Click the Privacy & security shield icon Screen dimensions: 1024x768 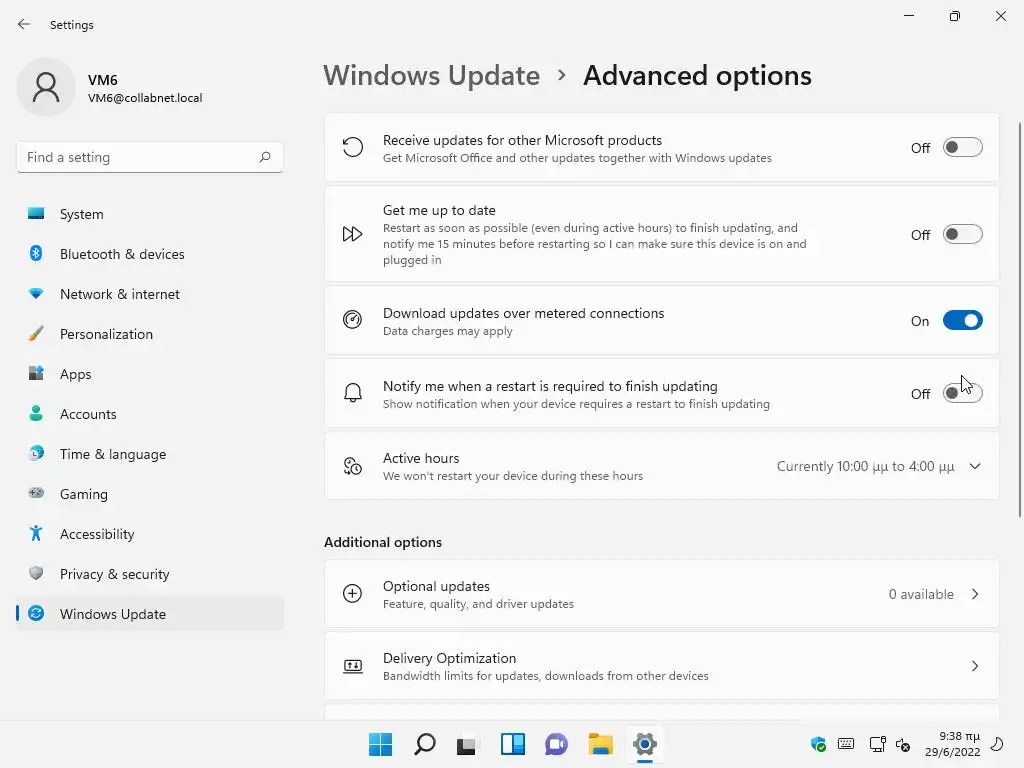coord(36,573)
